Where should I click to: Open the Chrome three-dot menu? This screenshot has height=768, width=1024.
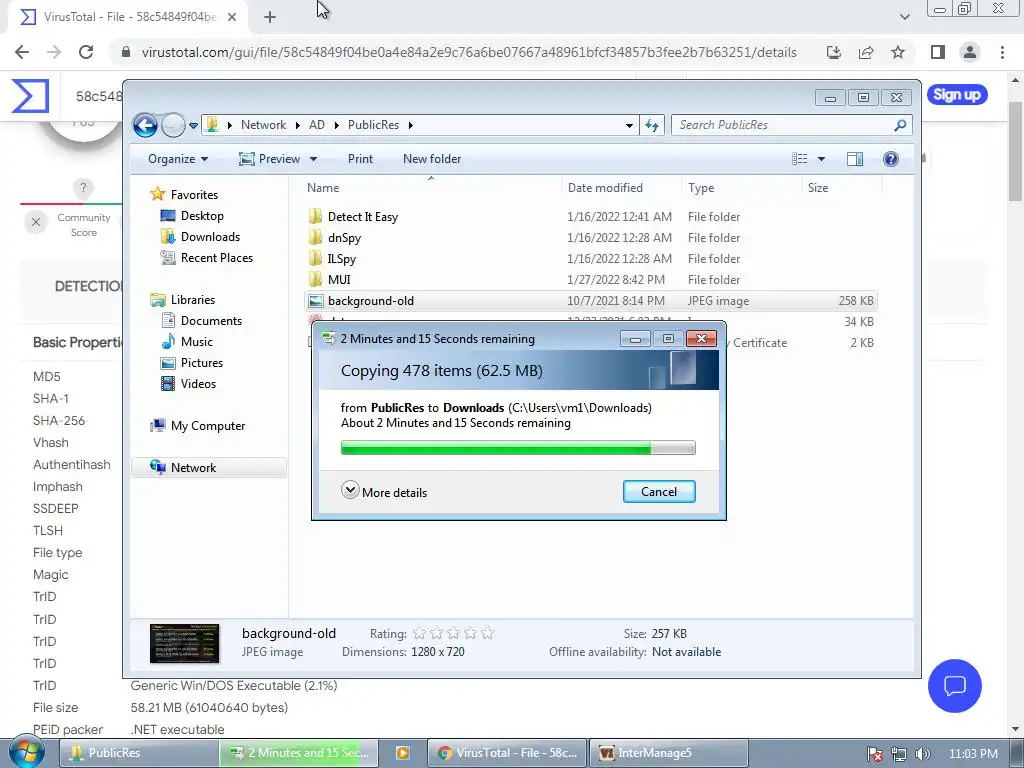(x=1002, y=52)
